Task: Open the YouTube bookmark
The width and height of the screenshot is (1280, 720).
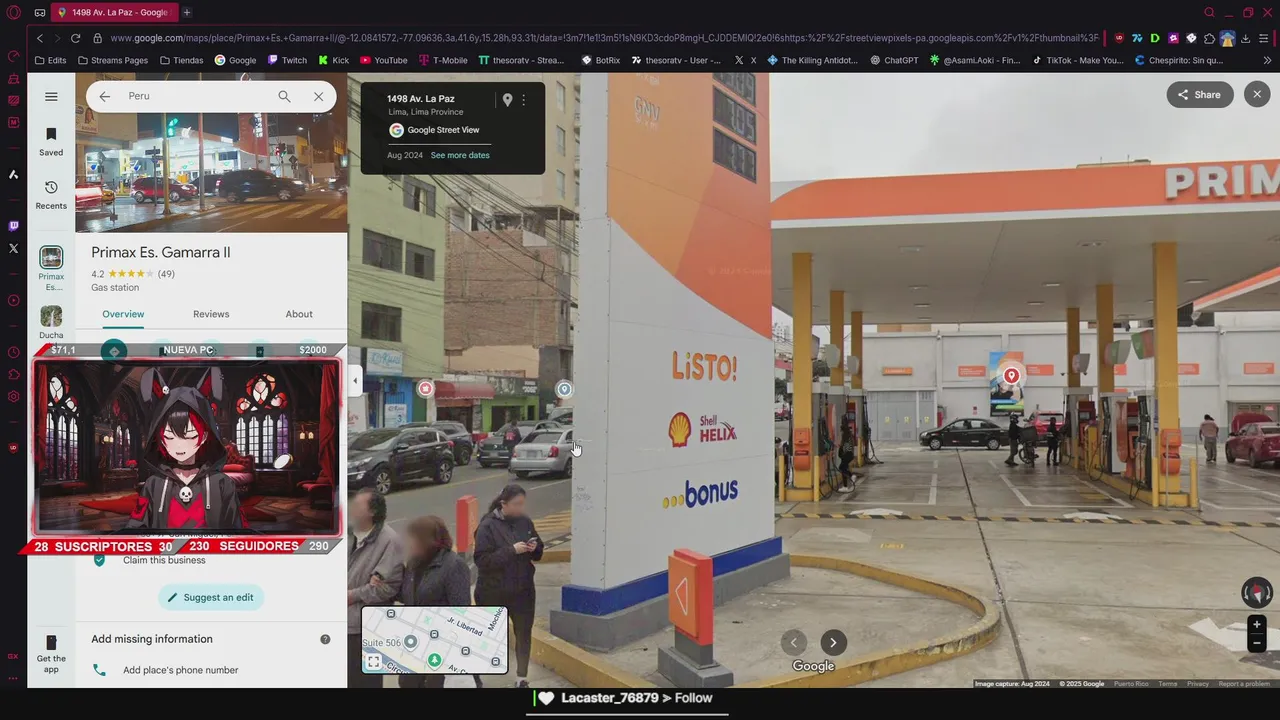Action: pos(383,60)
